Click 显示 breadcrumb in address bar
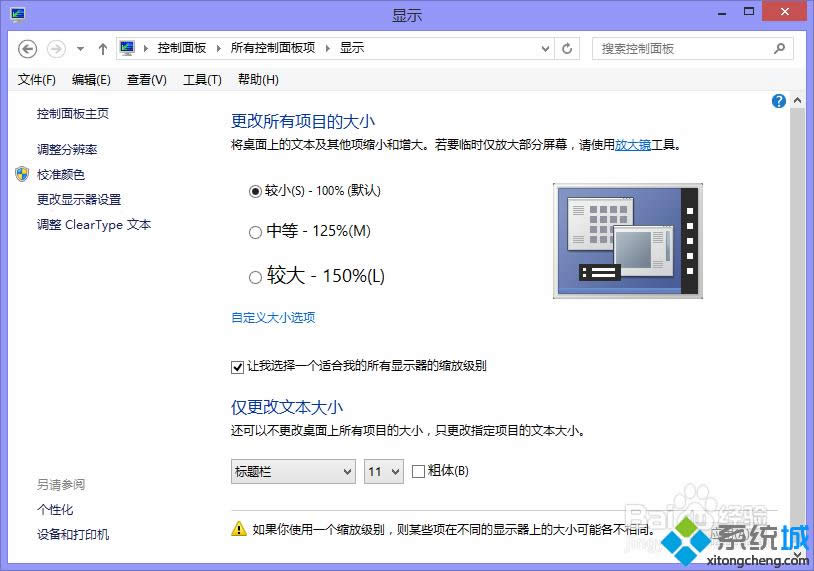 pyautogui.click(x=351, y=48)
